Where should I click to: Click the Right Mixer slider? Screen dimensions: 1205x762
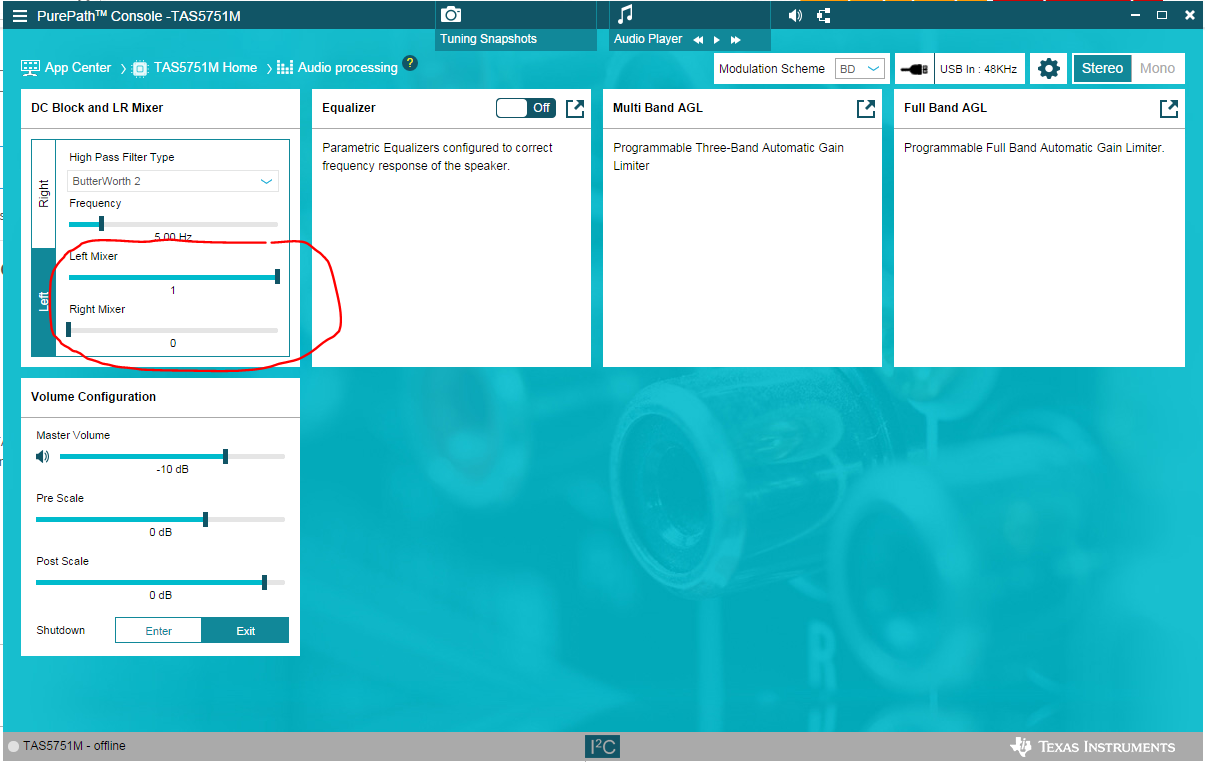coord(174,330)
